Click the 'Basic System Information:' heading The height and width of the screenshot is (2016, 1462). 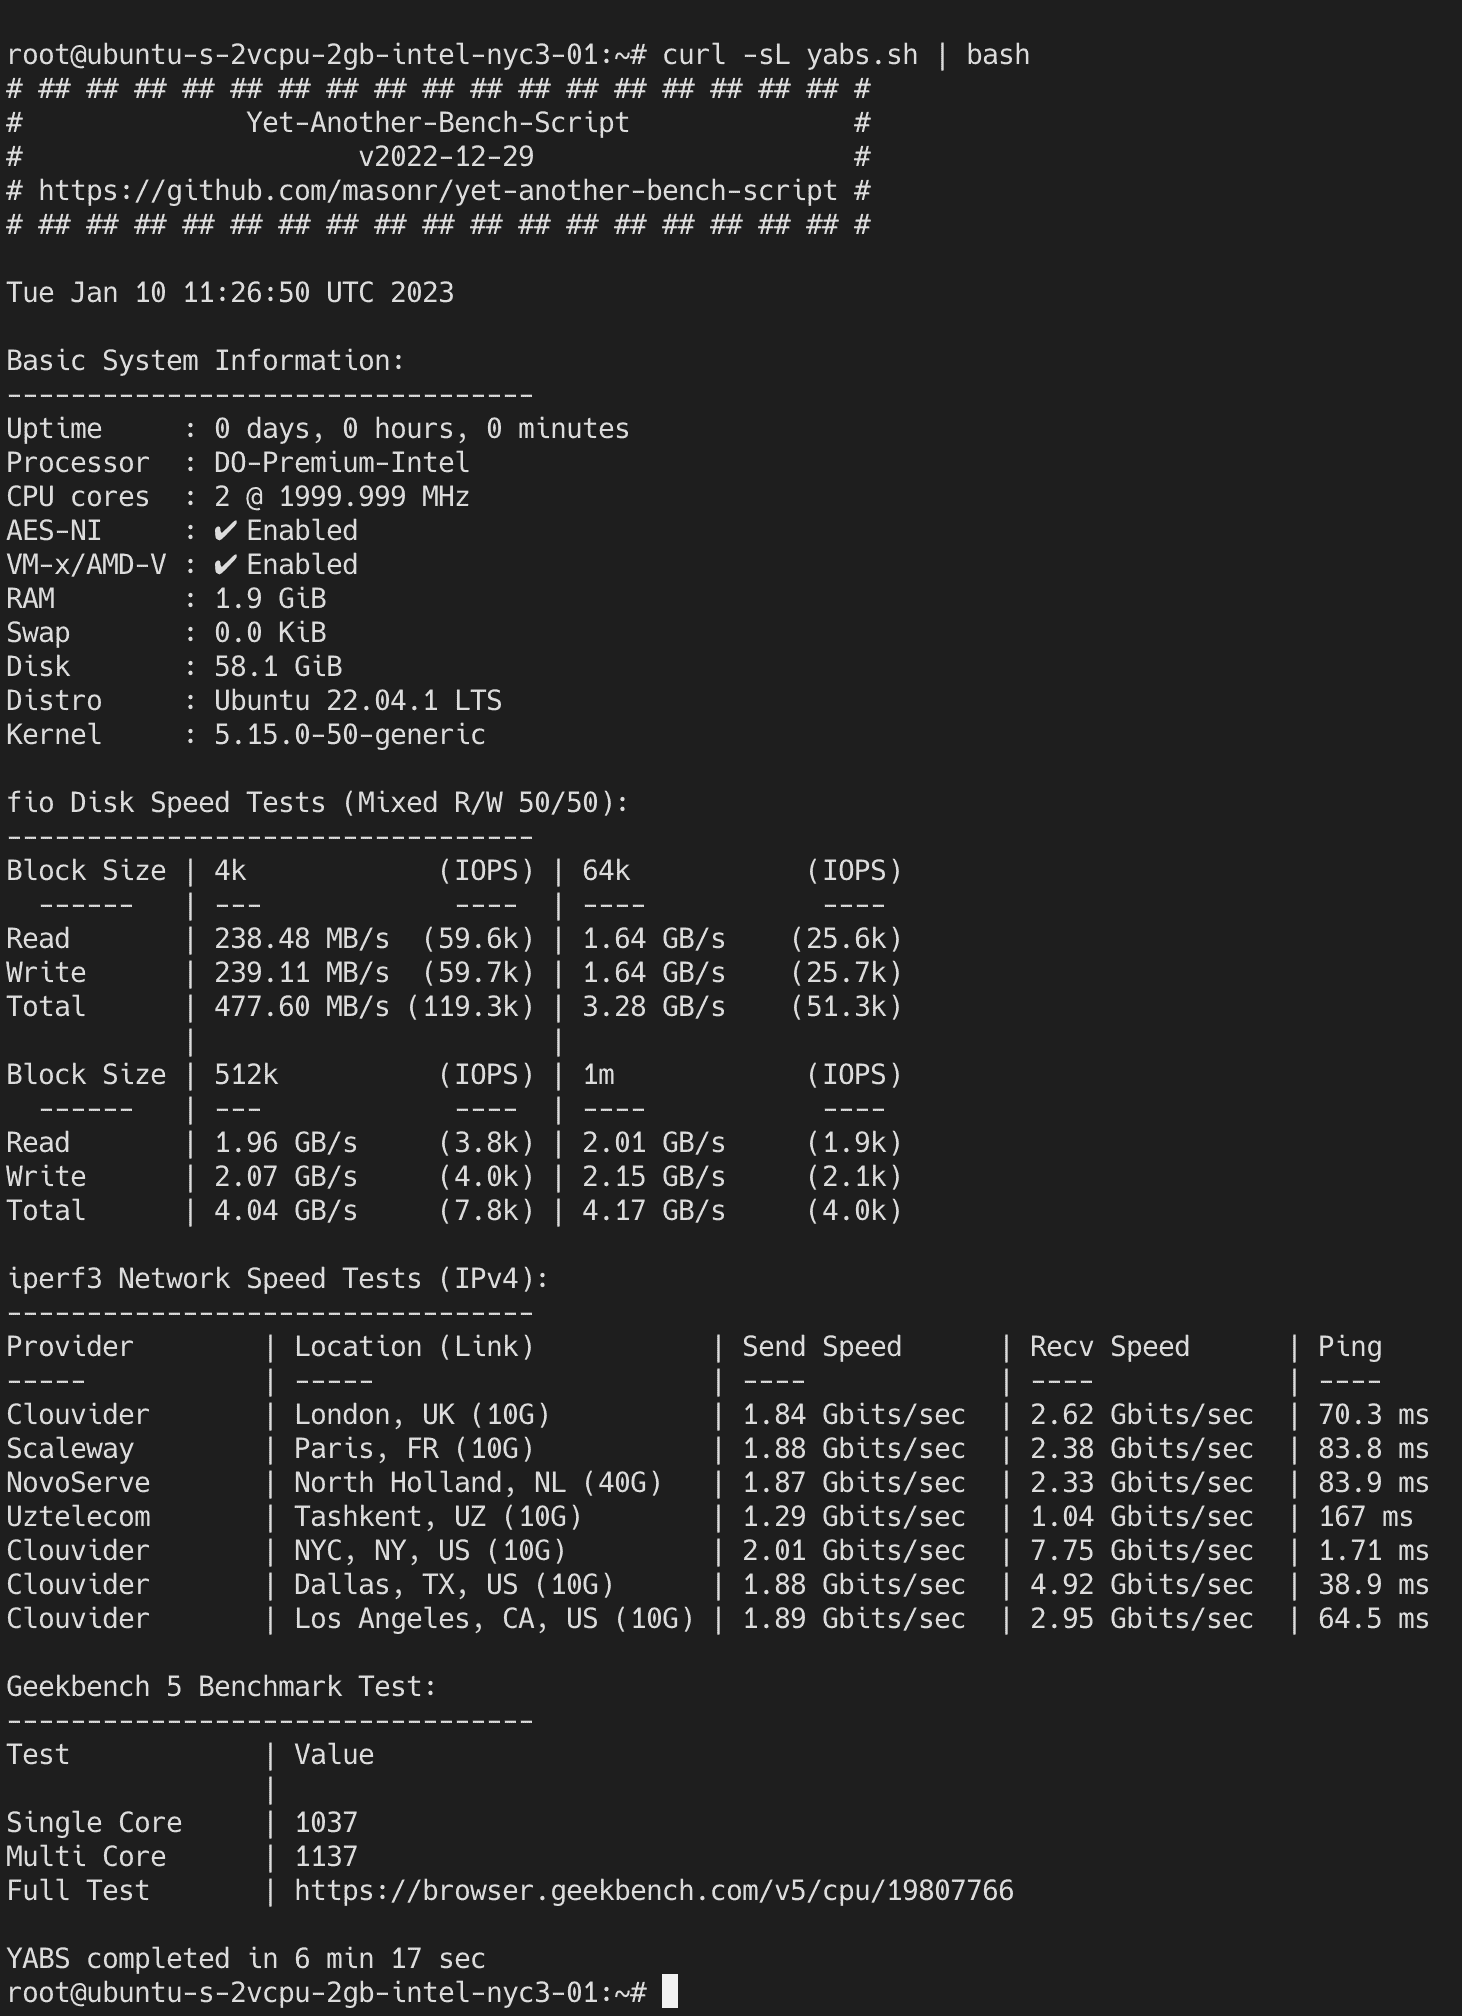coord(205,361)
